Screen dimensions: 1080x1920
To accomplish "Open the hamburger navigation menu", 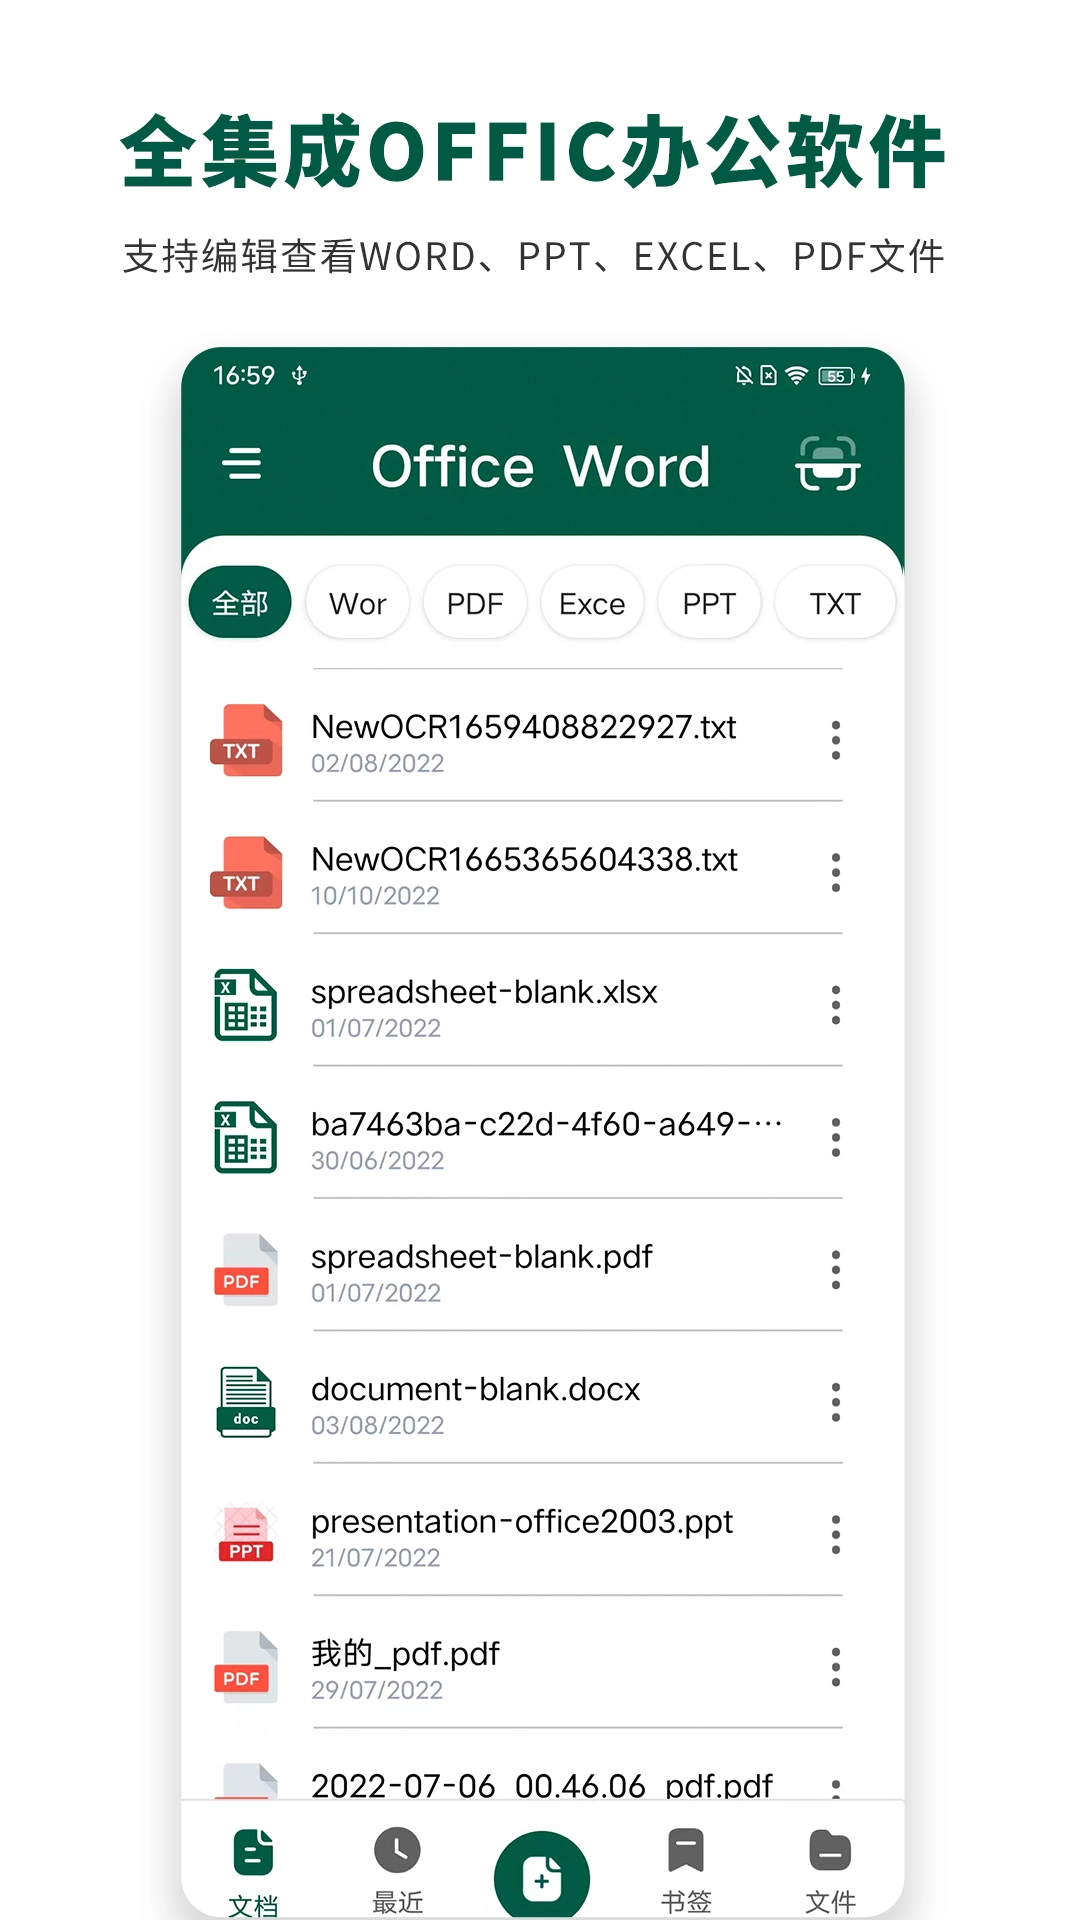I will (x=242, y=464).
